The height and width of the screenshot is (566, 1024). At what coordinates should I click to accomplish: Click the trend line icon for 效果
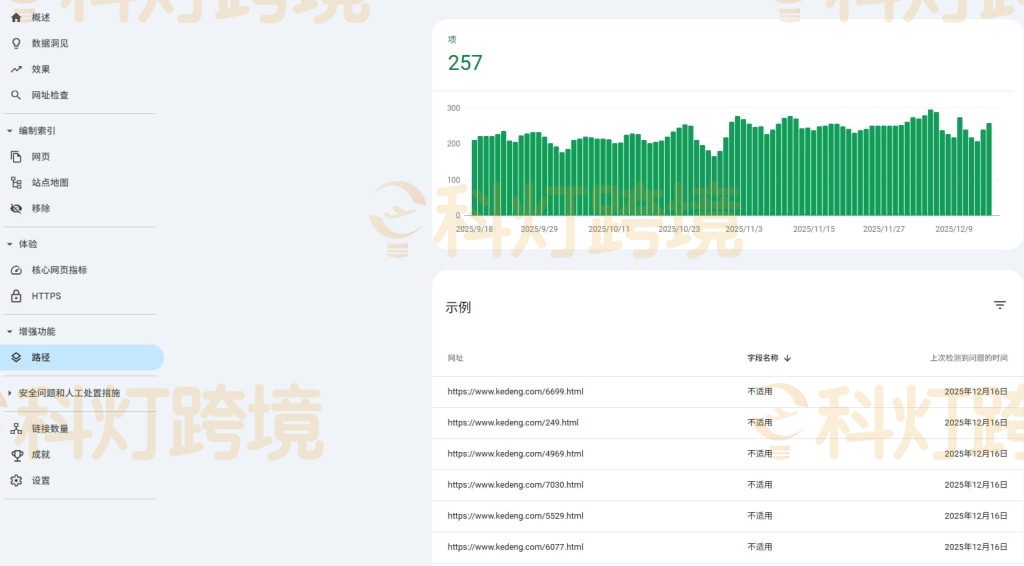tap(16, 69)
